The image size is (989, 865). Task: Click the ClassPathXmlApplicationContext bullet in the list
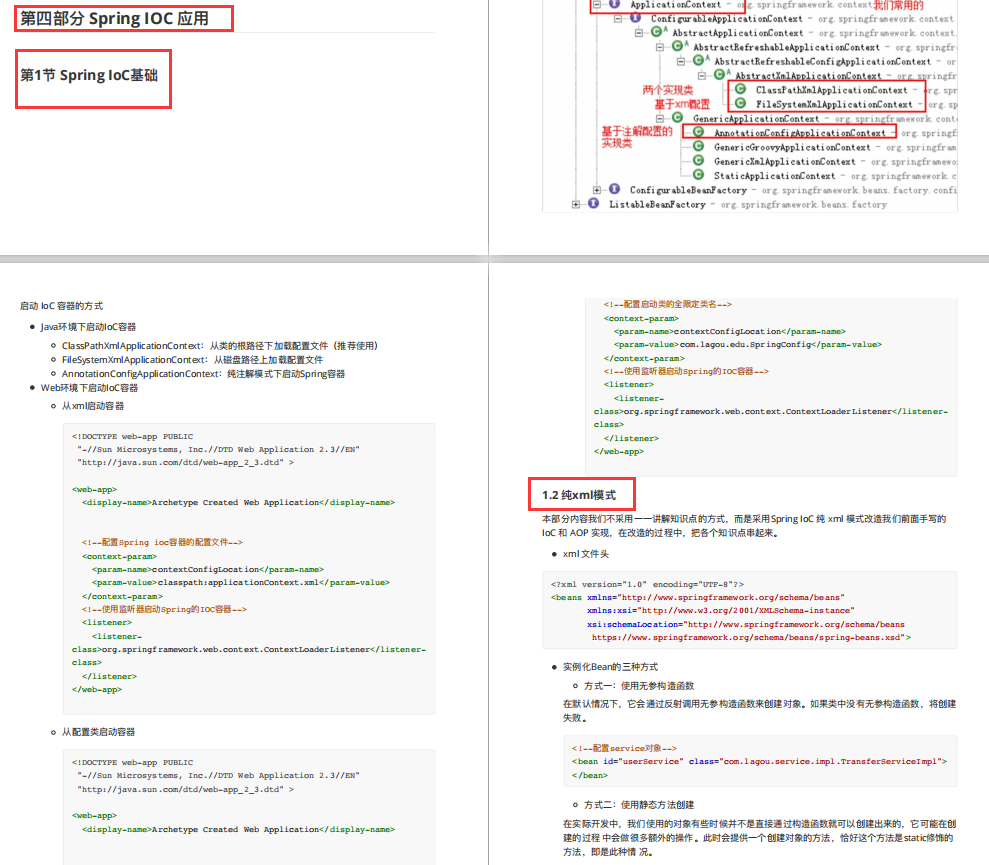coord(219,346)
